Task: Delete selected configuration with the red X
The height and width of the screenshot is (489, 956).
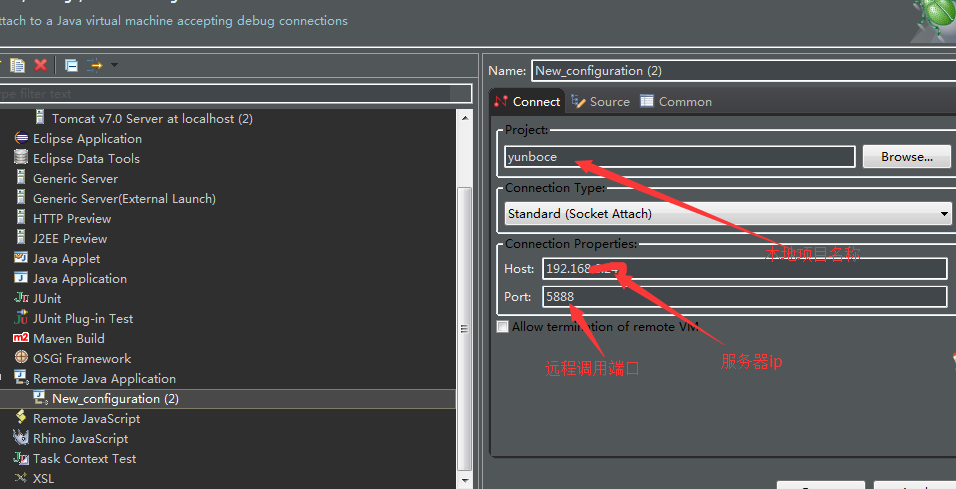Action: pyautogui.click(x=40, y=65)
